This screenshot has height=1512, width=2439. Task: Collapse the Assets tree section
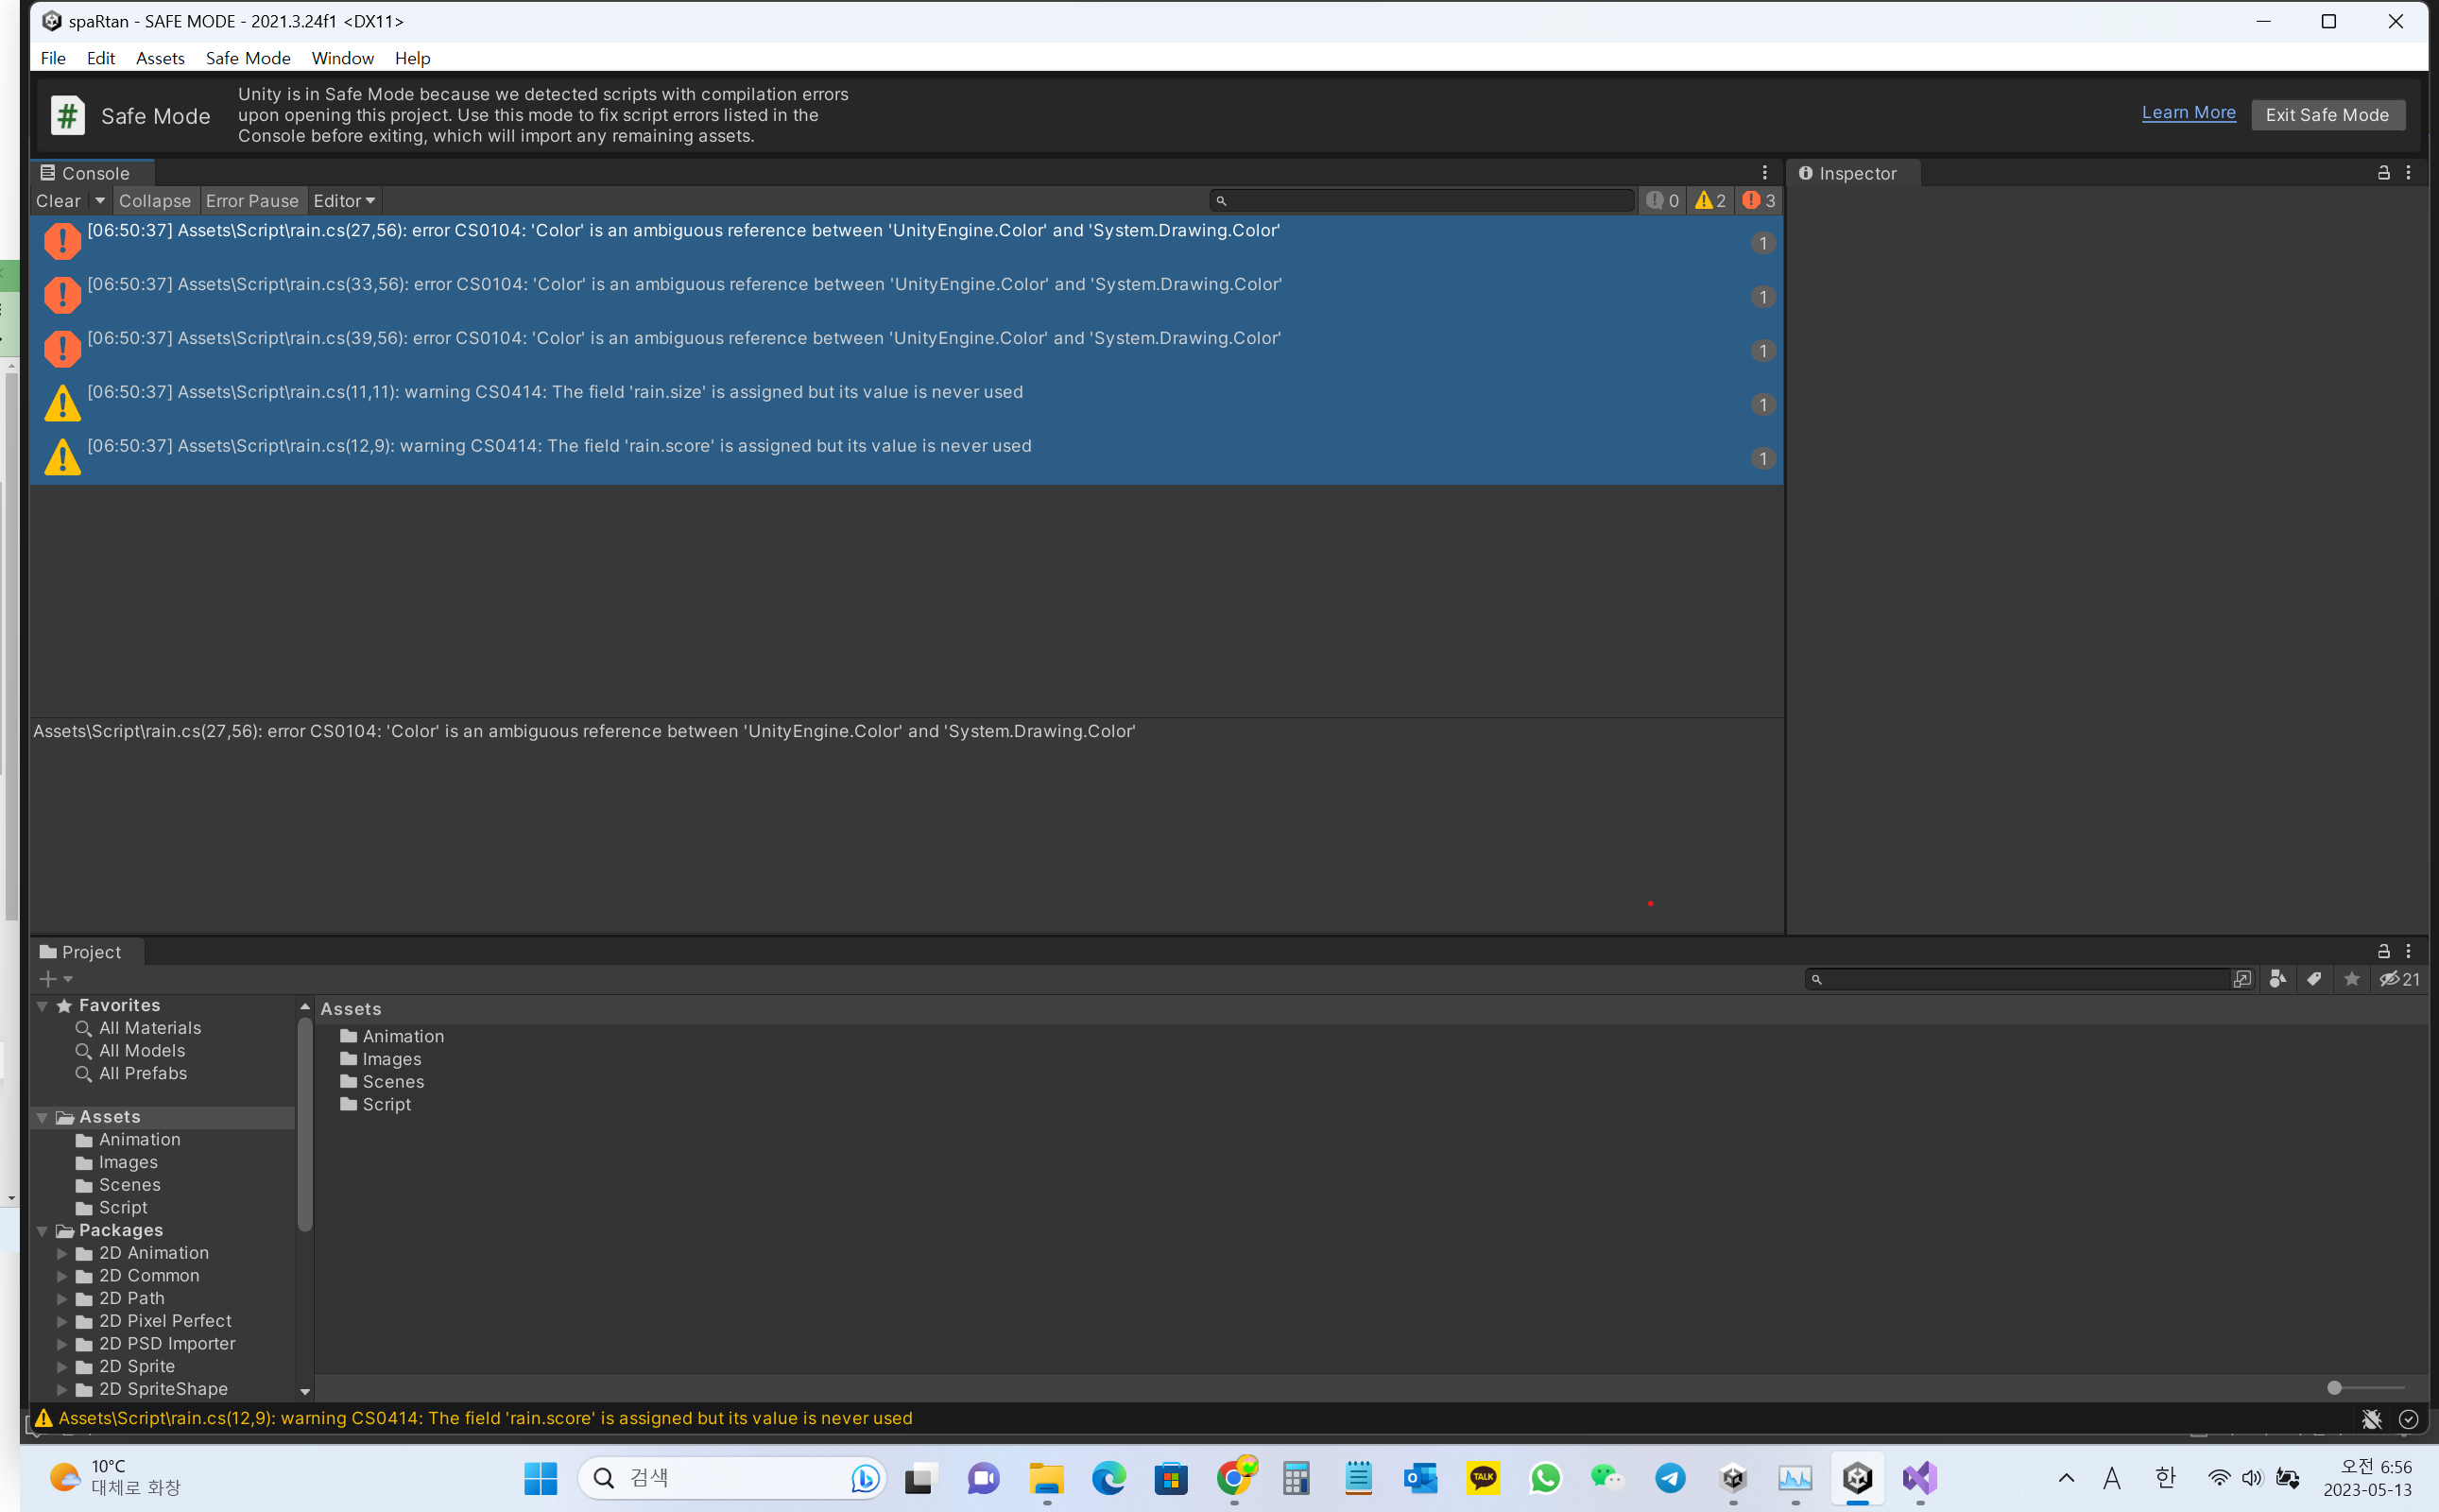click(42, 1117)
